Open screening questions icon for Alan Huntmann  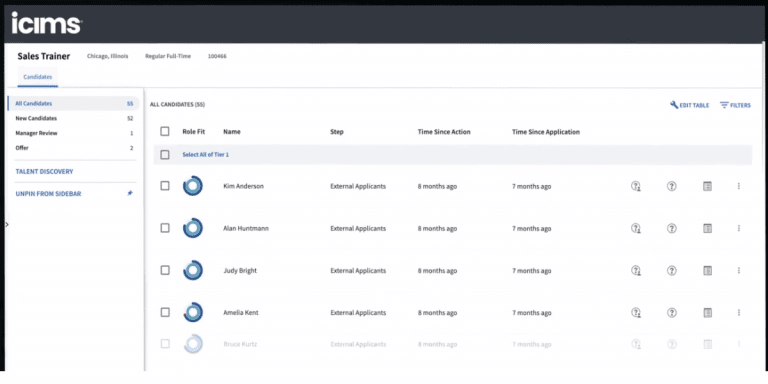pos(636,228)
